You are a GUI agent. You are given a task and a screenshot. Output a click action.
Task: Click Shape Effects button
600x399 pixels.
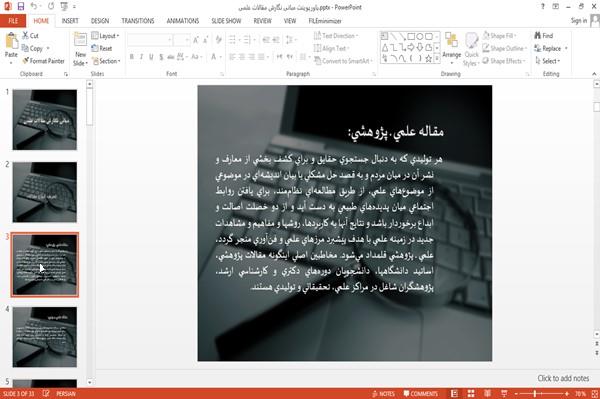(x=504, y=61)
